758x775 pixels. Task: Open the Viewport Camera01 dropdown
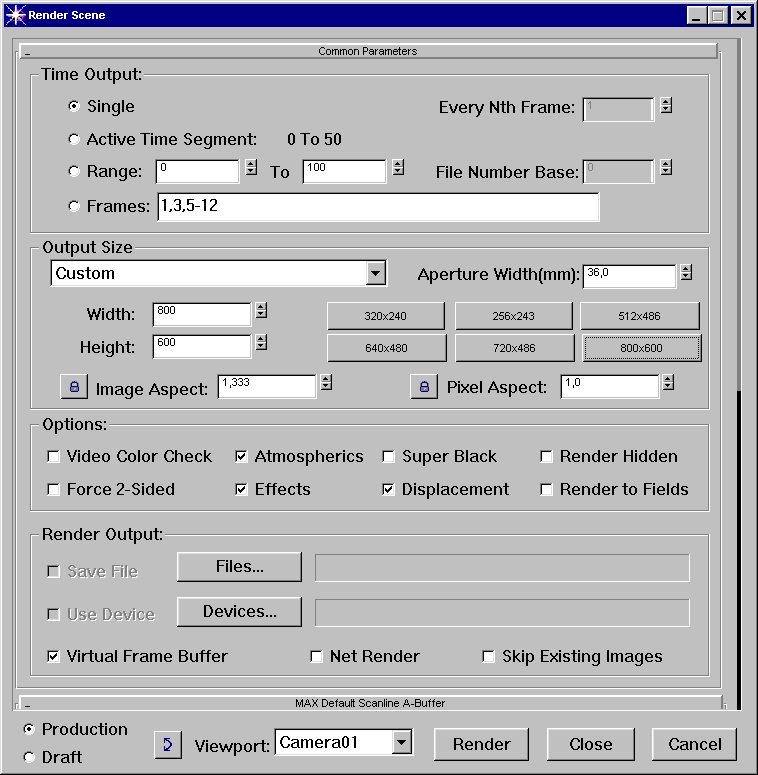(401, 742)
